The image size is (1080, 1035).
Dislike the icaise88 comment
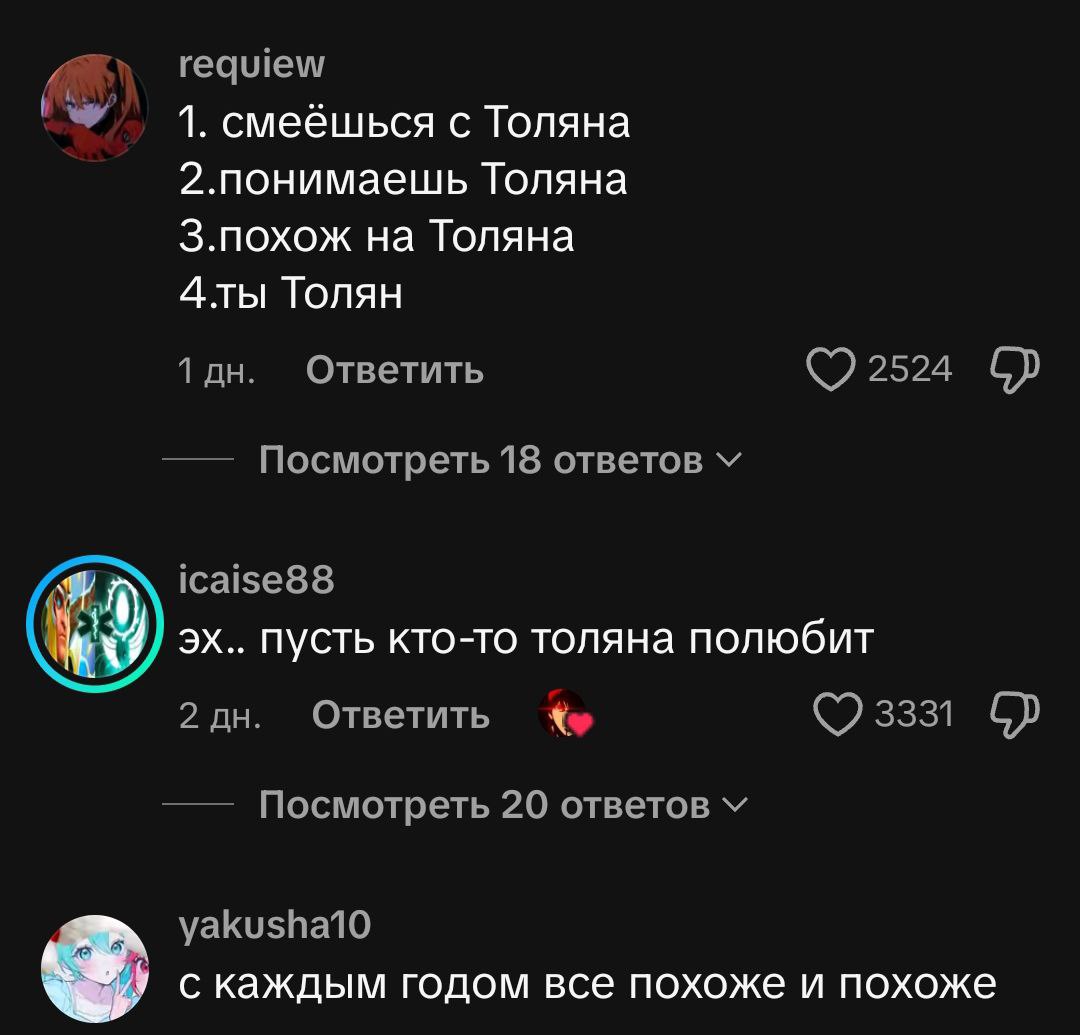1014,715
